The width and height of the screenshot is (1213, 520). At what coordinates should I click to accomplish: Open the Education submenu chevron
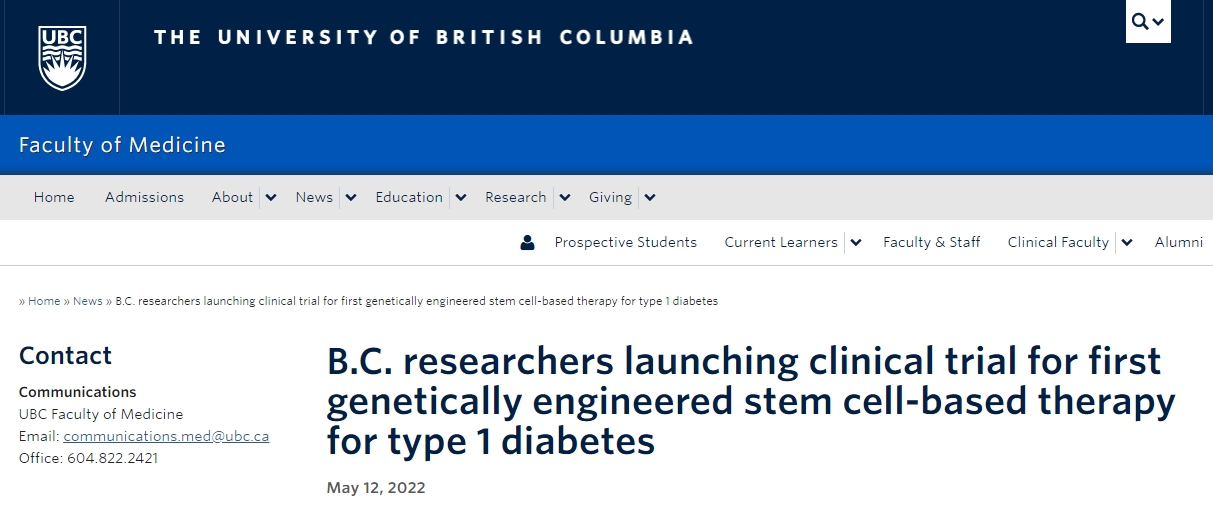(460, 198)
